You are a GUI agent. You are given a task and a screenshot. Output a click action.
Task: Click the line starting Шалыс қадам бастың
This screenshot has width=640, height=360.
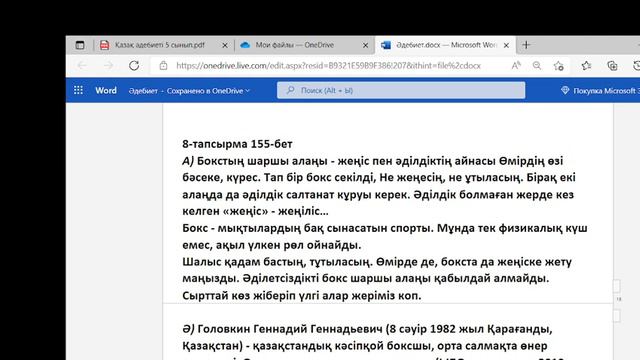tap(377, 262)
